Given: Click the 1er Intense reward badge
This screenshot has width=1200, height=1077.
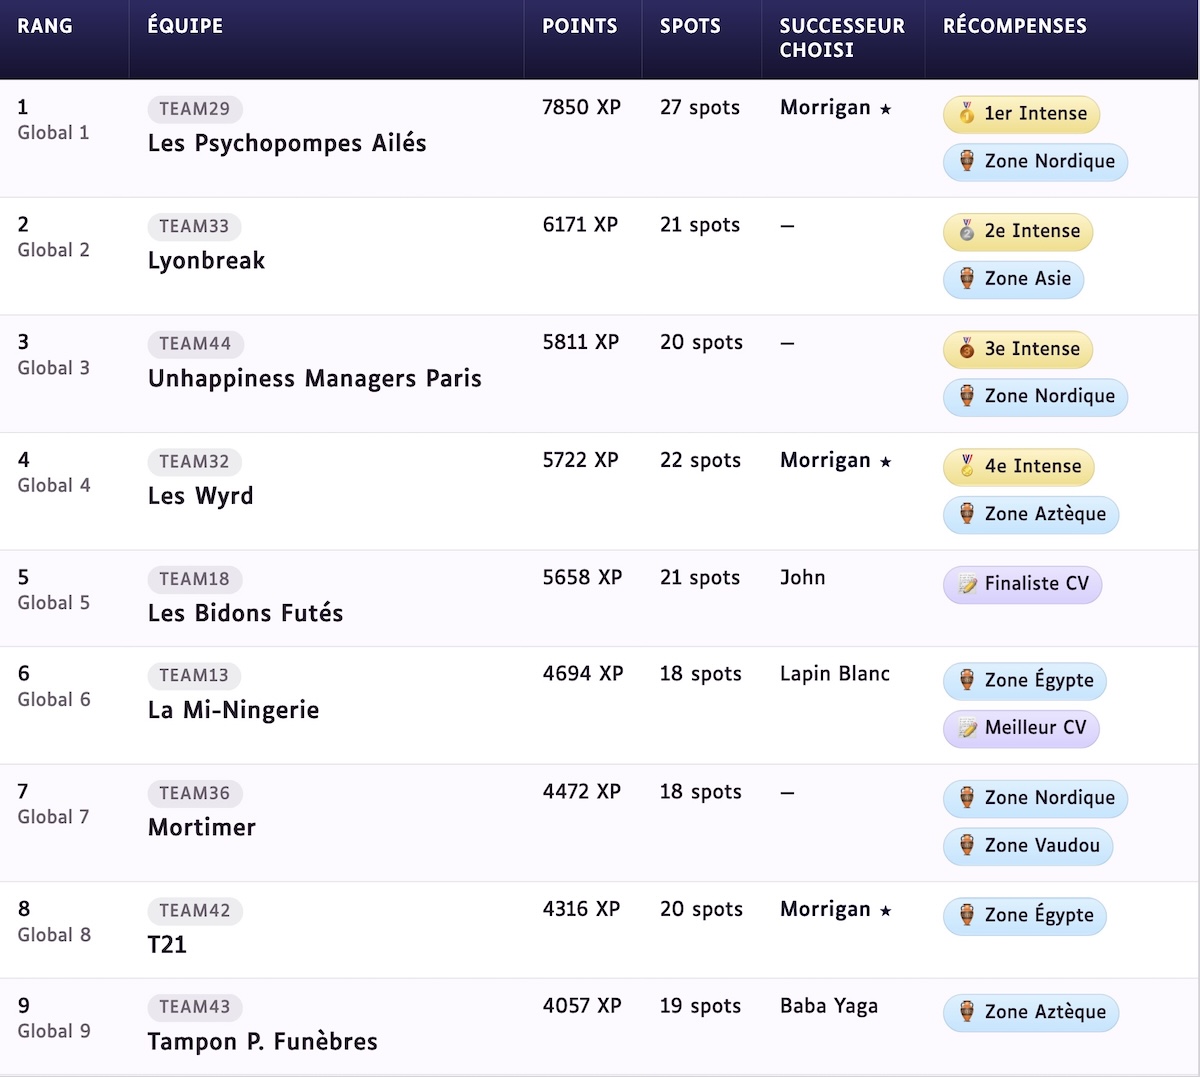Looking at the screenshot, I should (x=1021, y=114).
